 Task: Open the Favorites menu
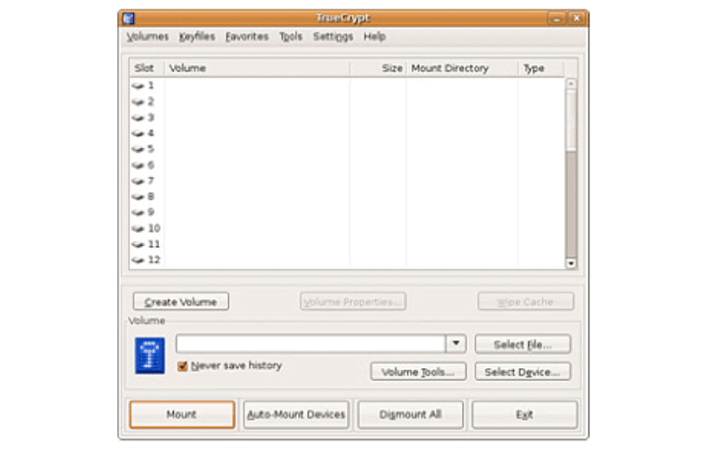point(247,37)
